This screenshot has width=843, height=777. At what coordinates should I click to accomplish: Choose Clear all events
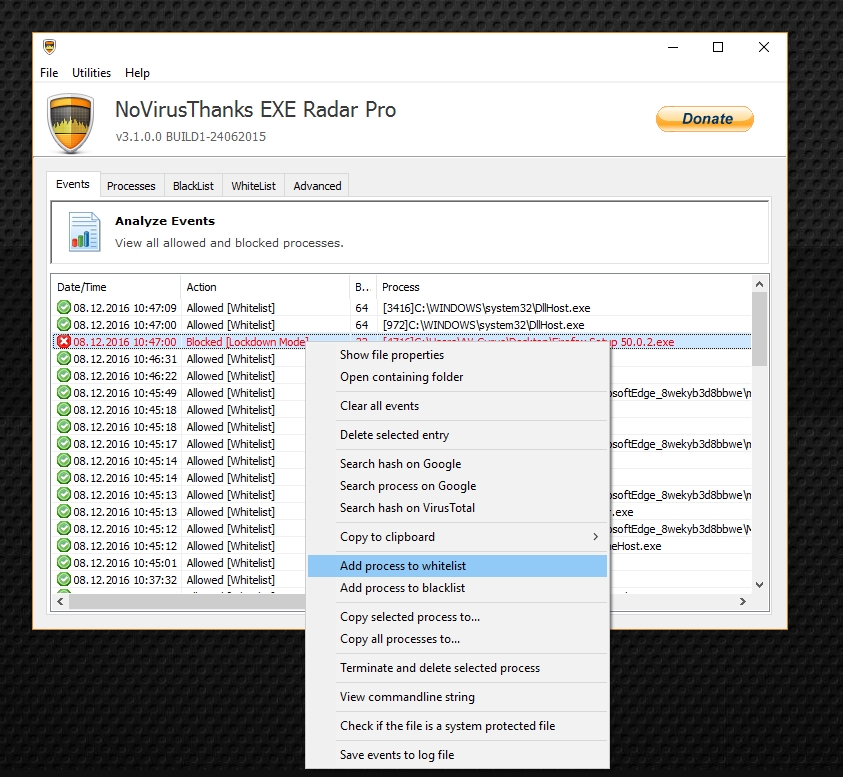[457, 406]
